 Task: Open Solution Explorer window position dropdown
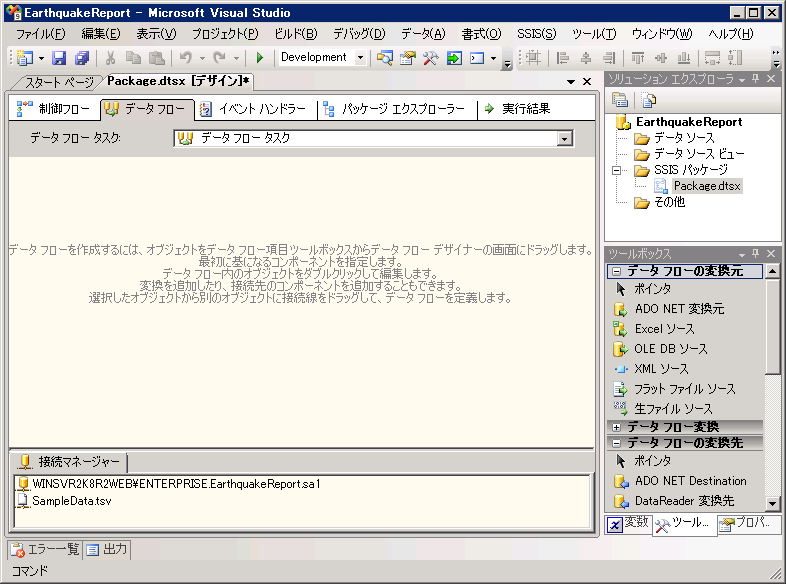click(x=742, y=80)
